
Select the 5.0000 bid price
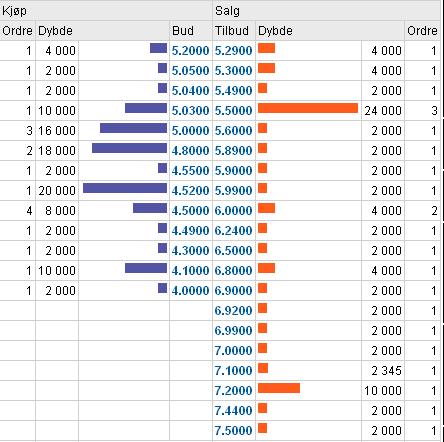[x=190, y=131]
